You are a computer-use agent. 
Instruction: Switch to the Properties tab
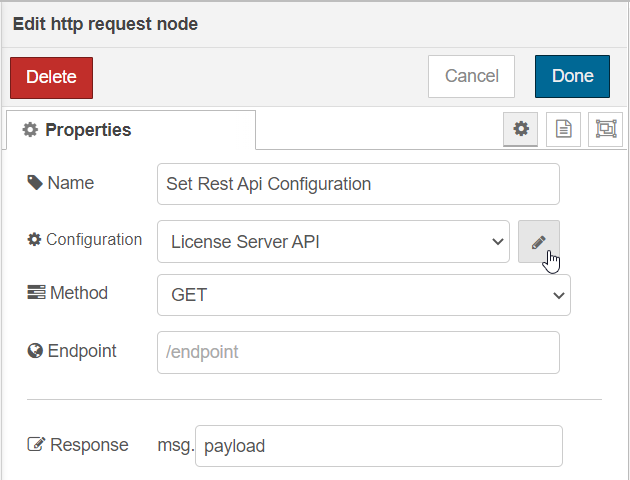[131, 130]
